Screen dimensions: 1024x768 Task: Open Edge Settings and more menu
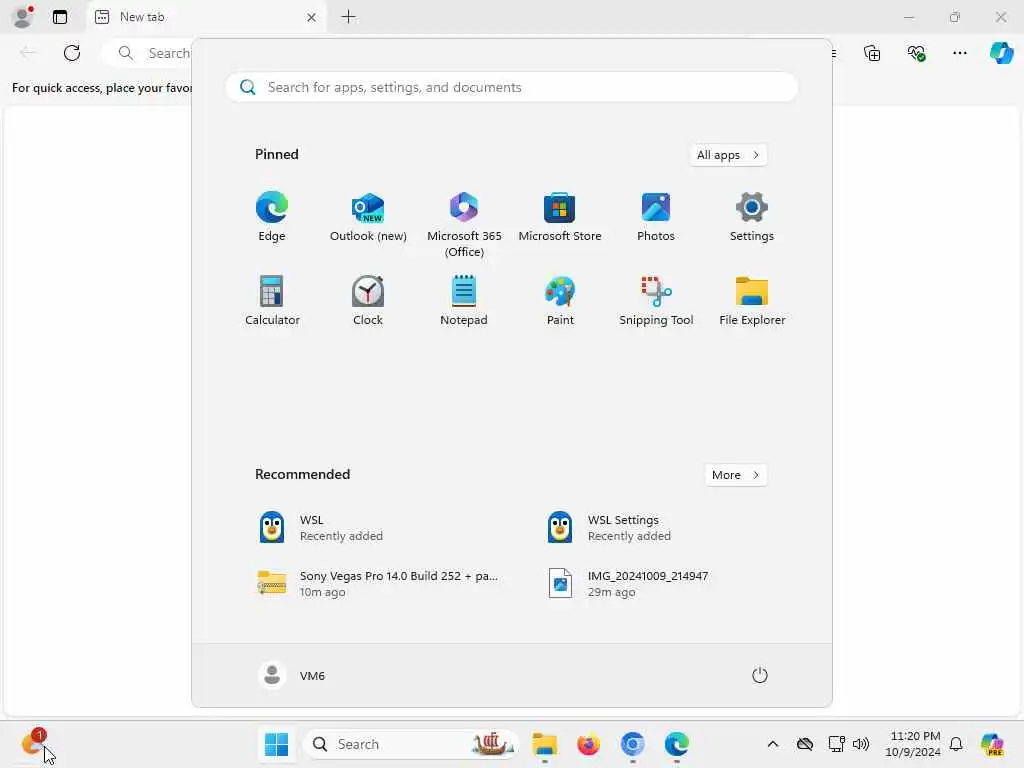click(959, 53)
